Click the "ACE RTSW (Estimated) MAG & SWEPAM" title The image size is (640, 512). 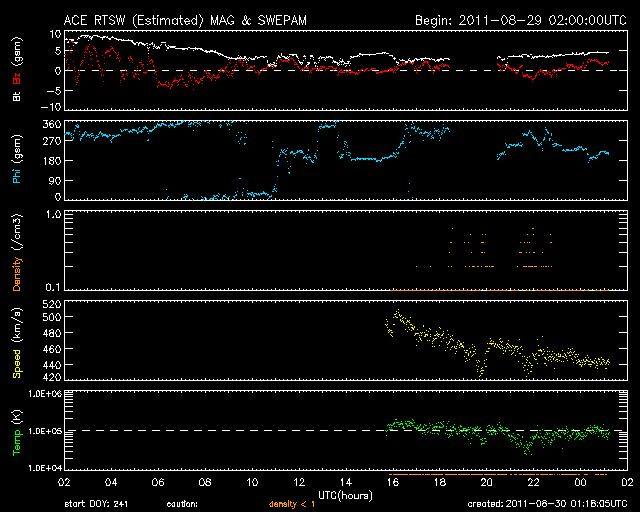185,20
